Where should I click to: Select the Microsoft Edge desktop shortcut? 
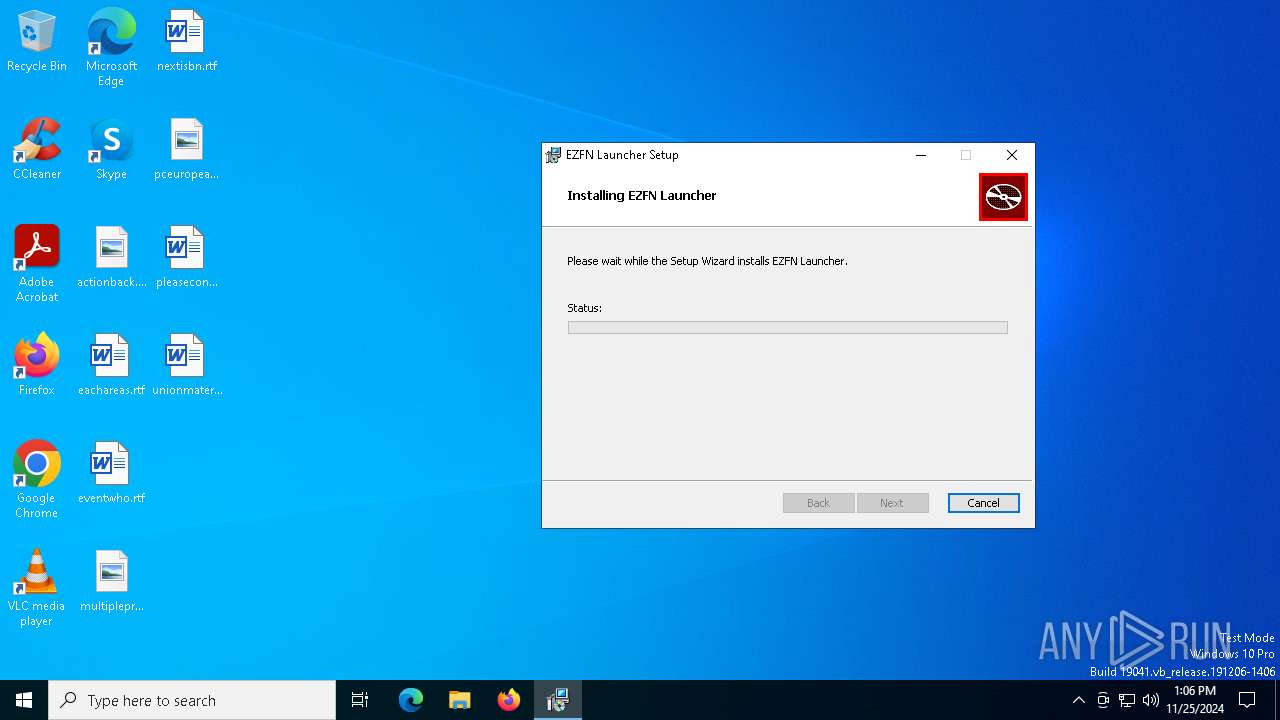tap(111, 48)
